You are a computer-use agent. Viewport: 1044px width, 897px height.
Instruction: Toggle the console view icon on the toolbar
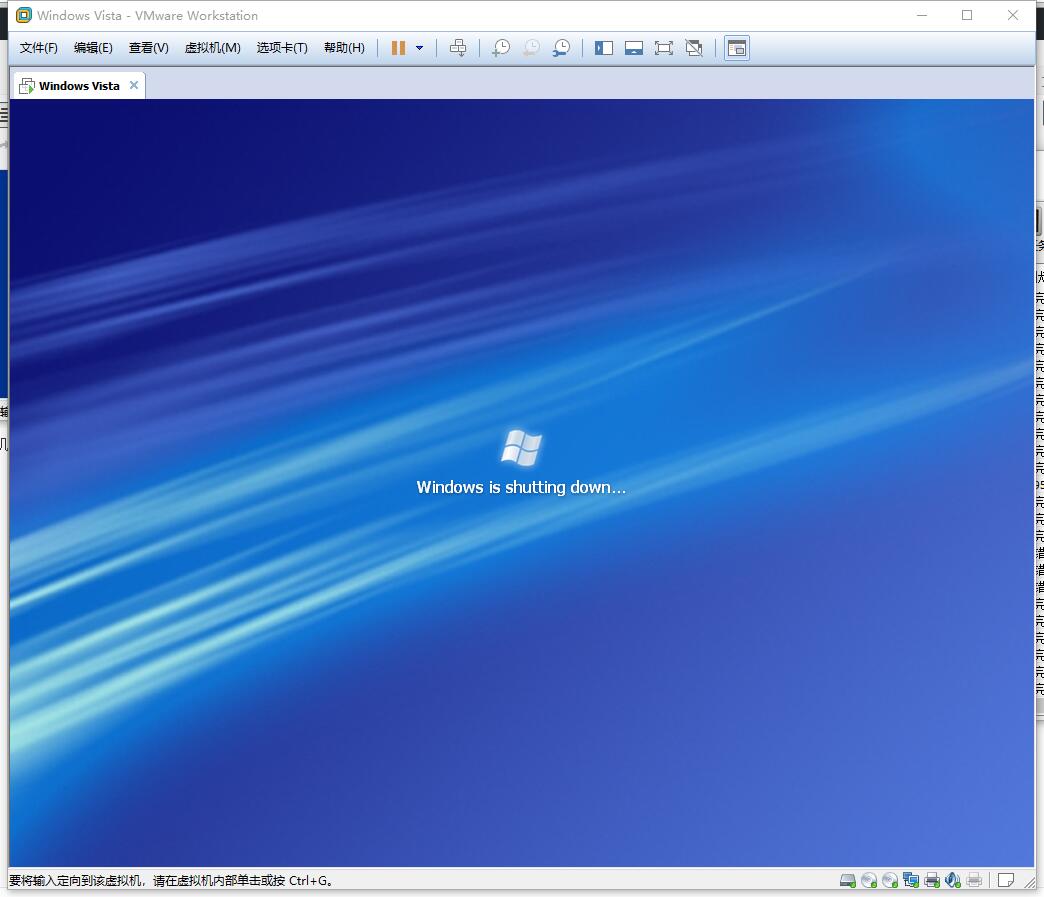coord(737,48)
